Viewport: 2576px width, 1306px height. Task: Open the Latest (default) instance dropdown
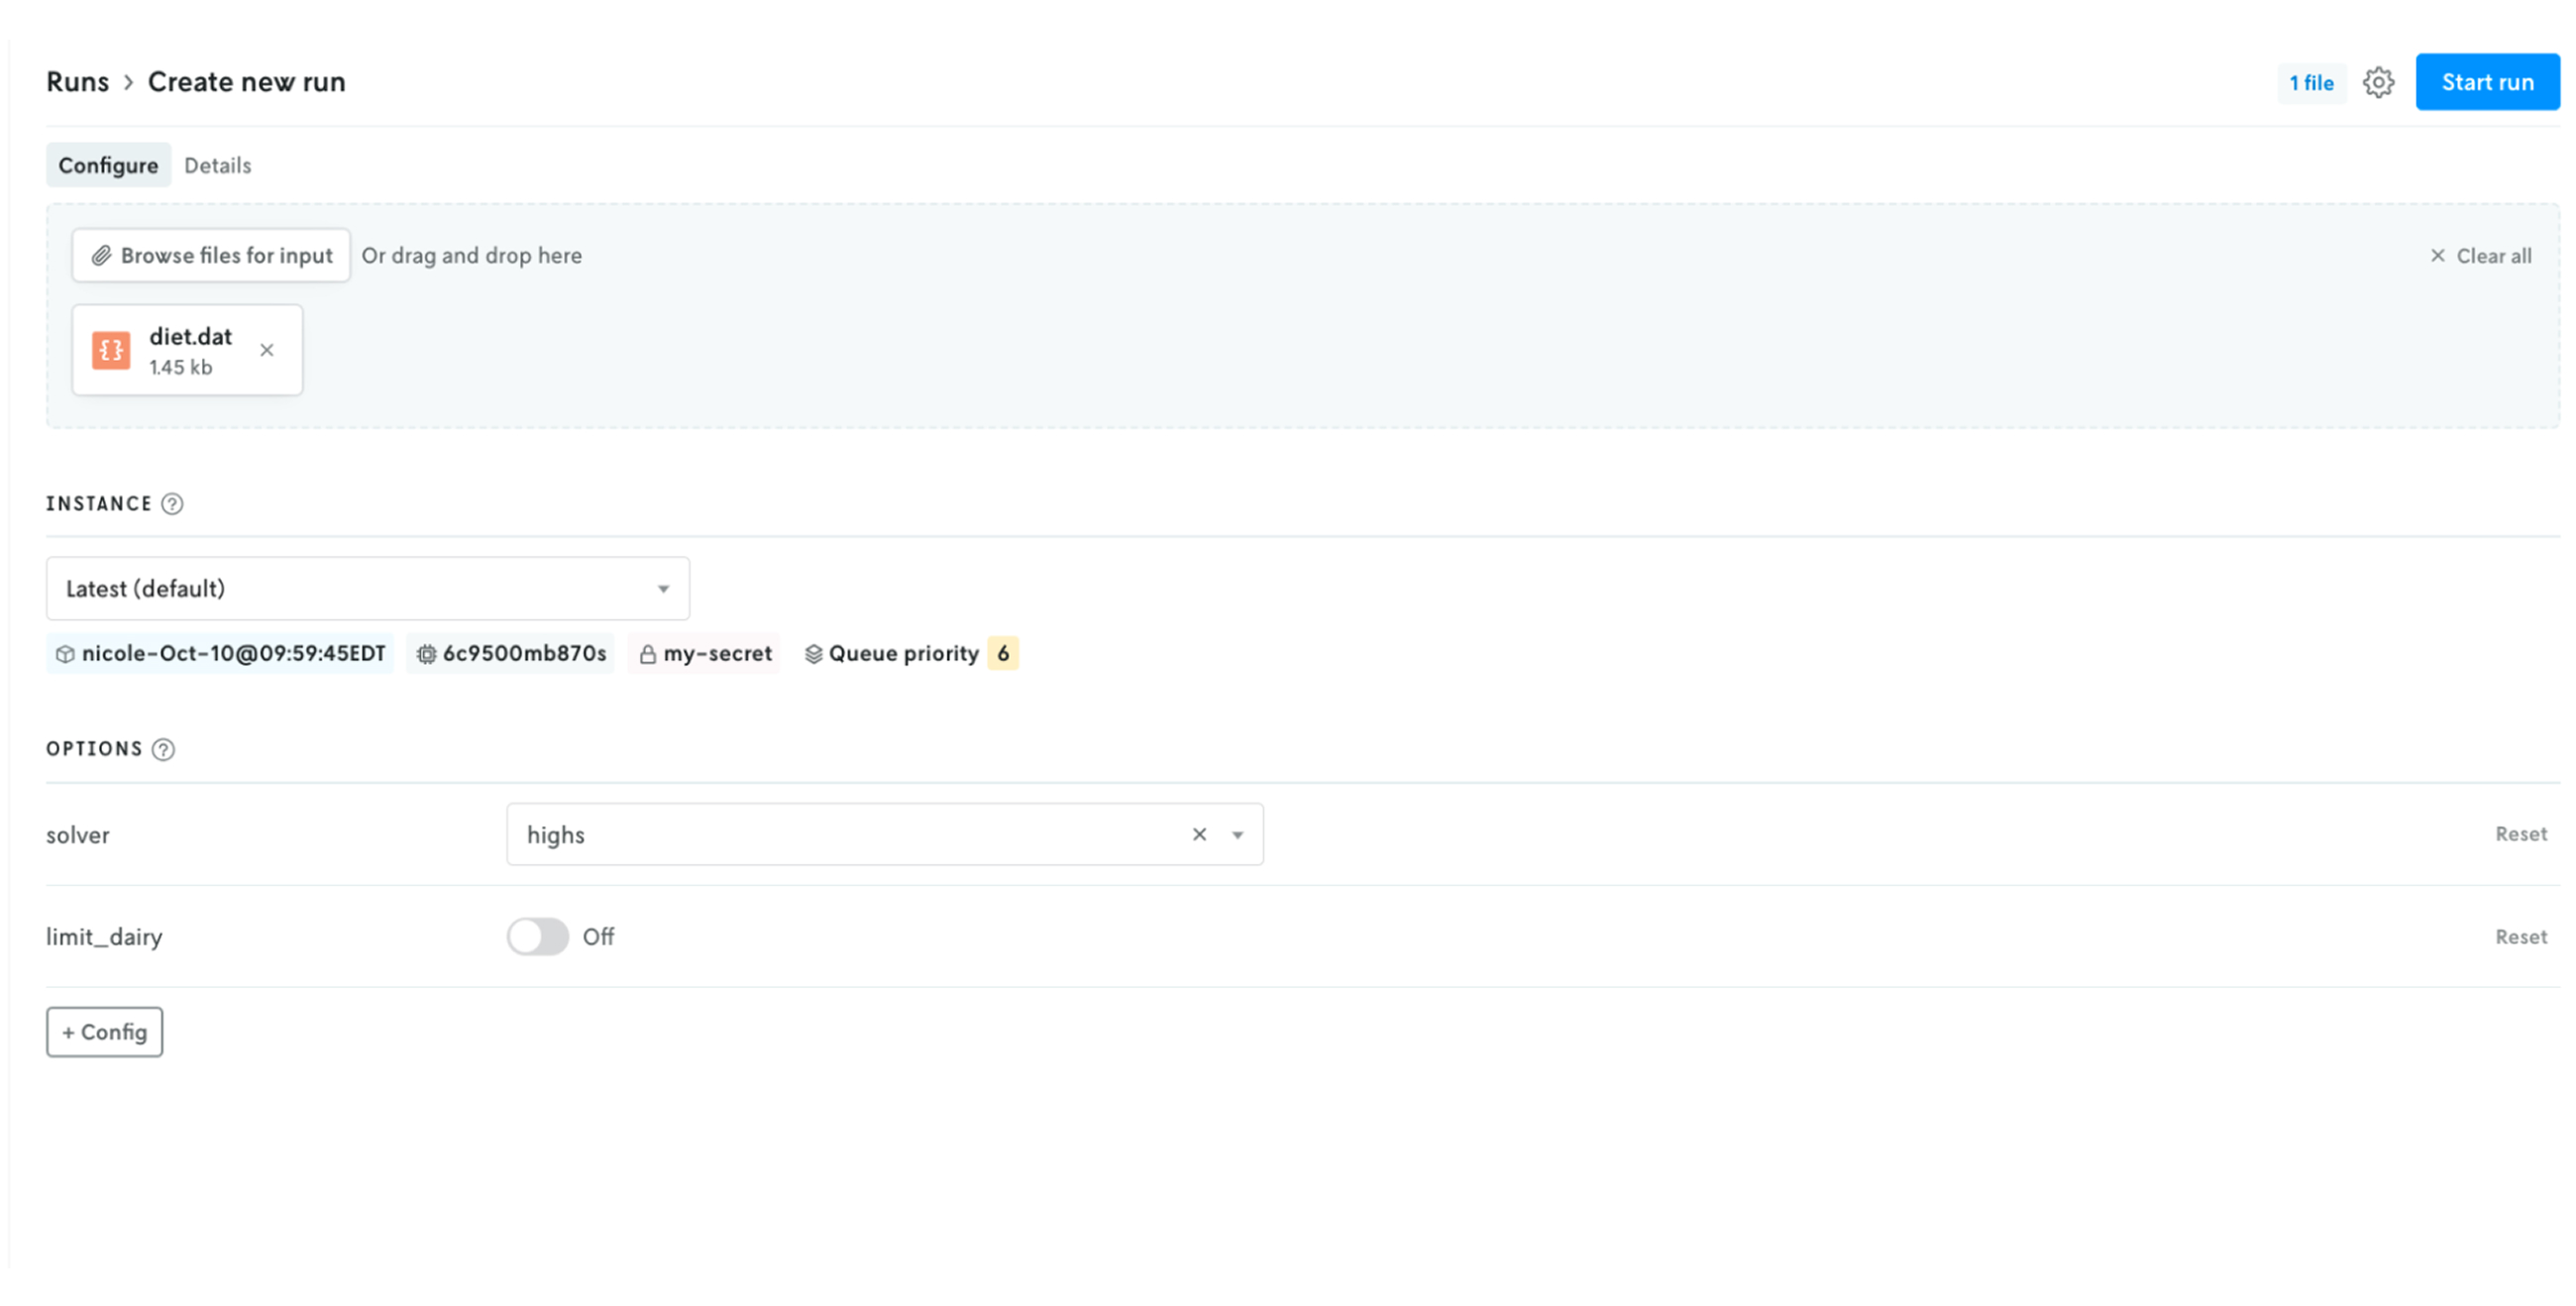point(367,588)
